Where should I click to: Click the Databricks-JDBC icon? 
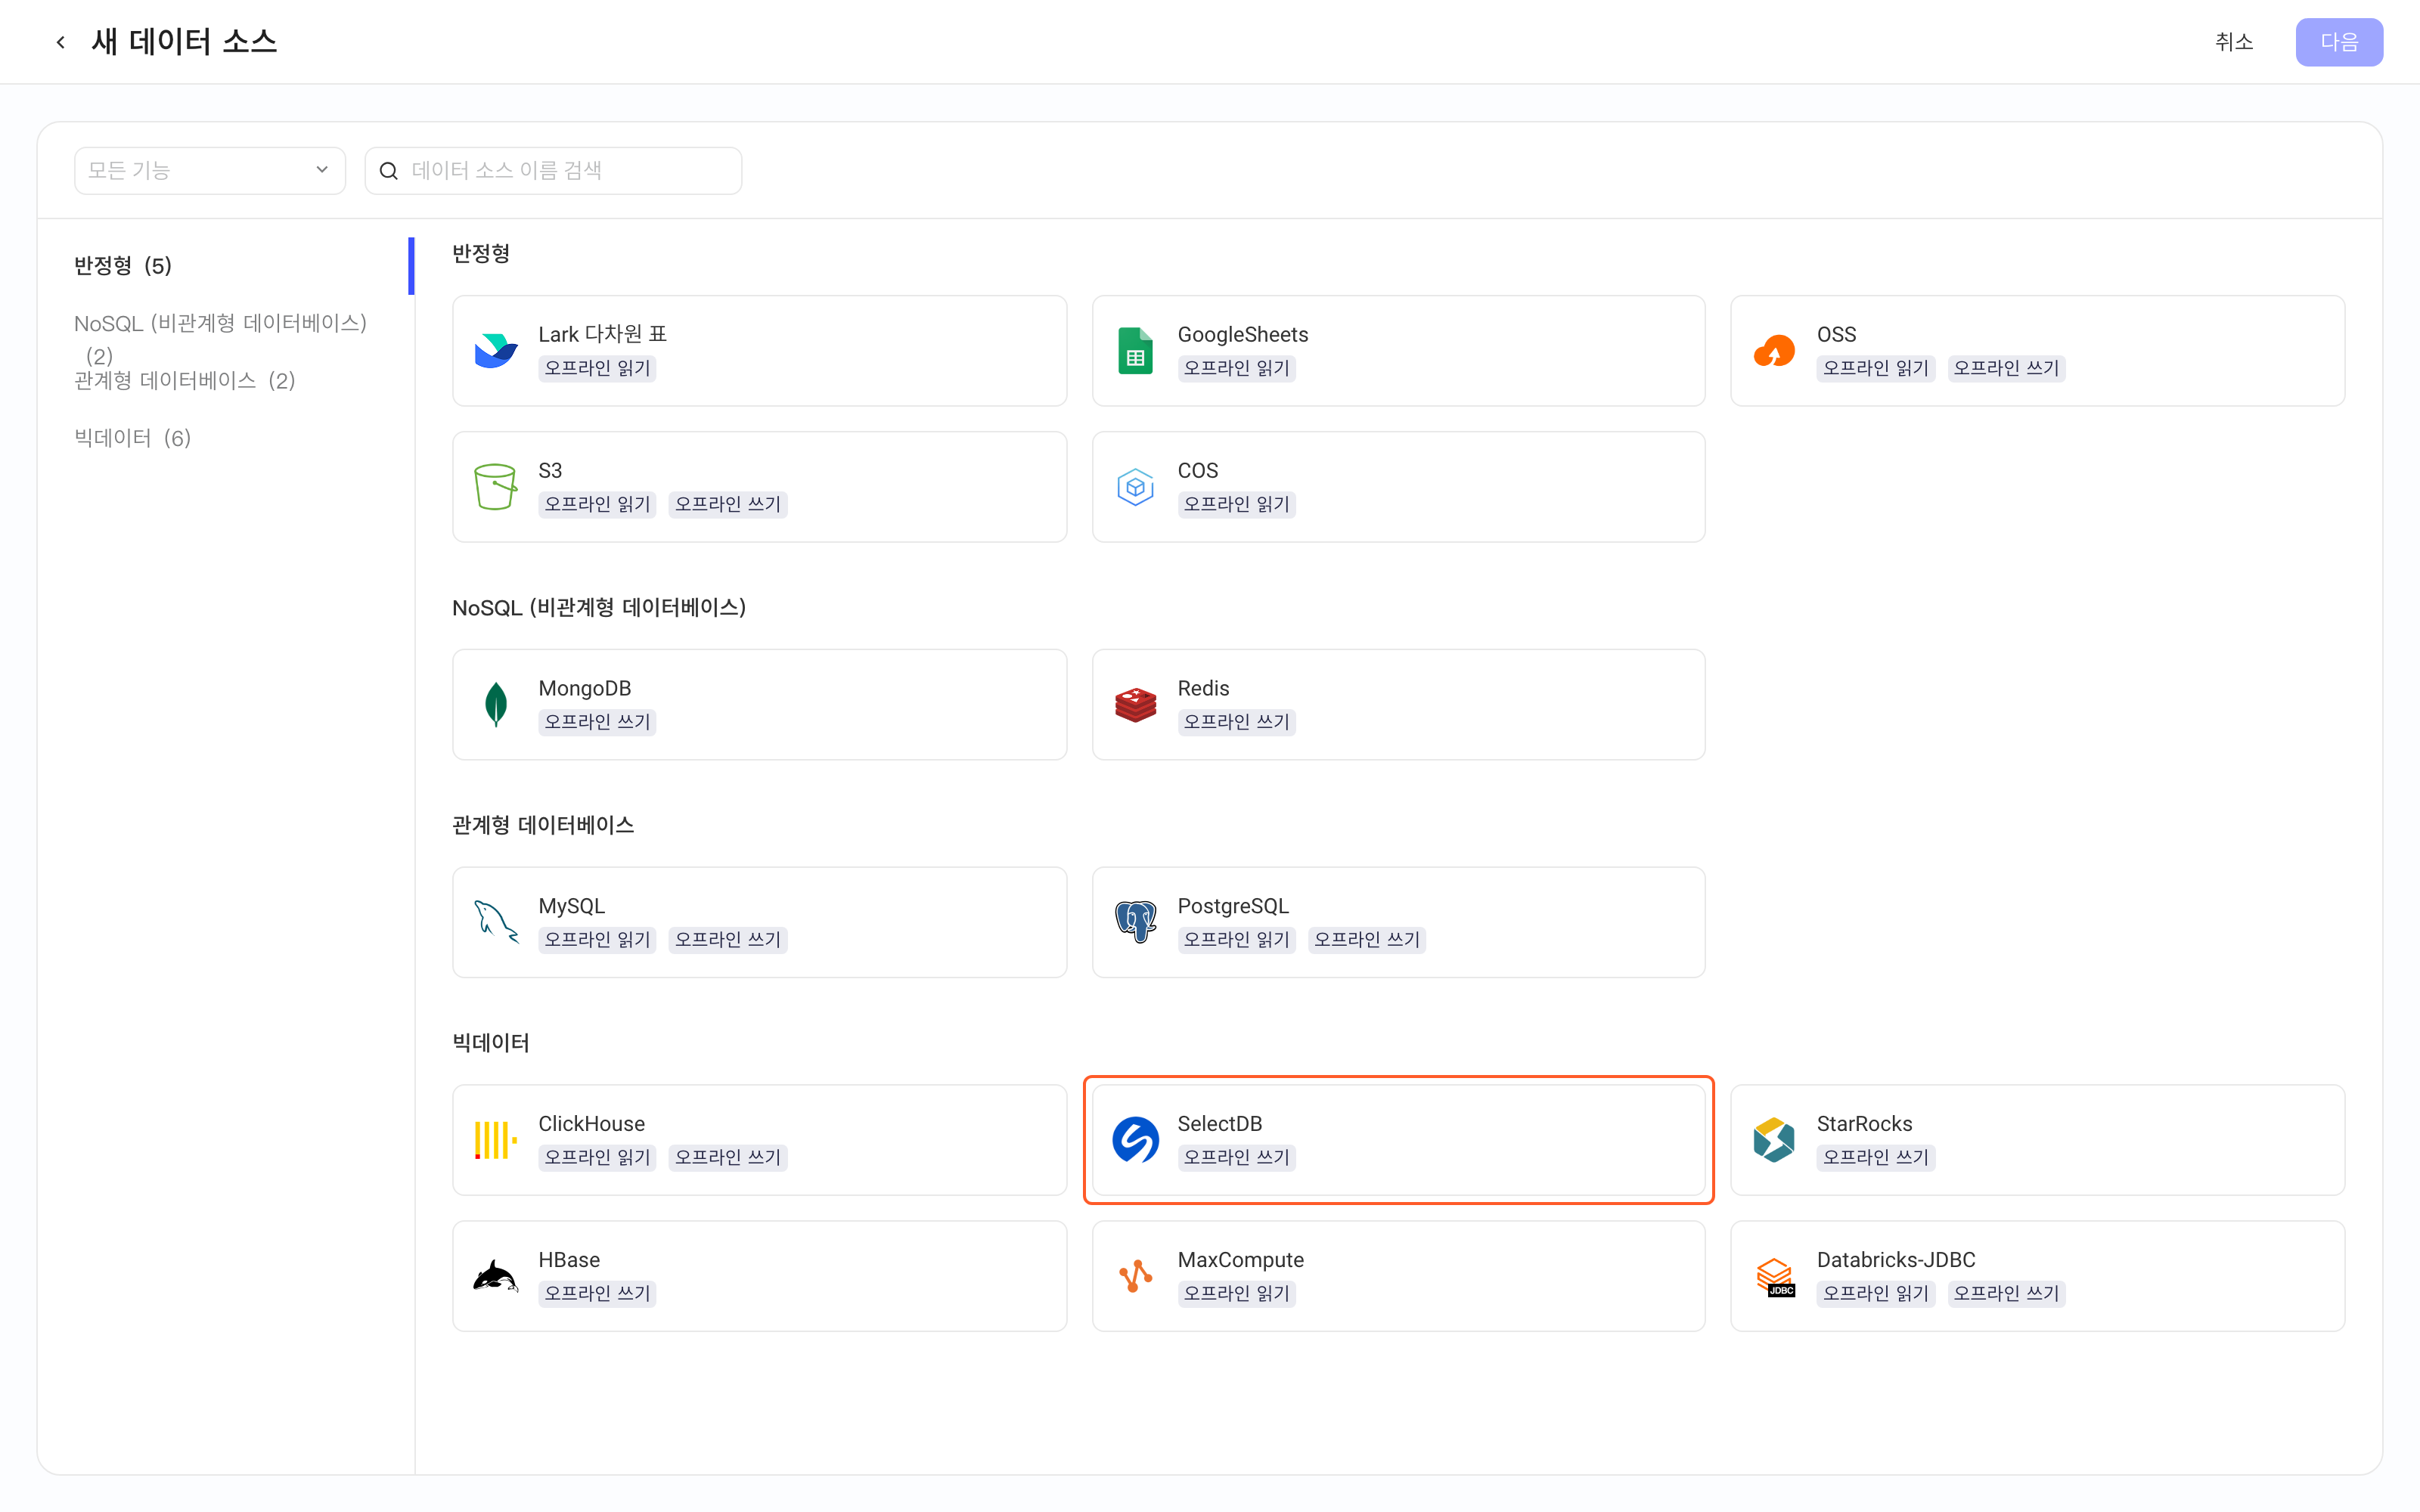pos(1774,1277)
